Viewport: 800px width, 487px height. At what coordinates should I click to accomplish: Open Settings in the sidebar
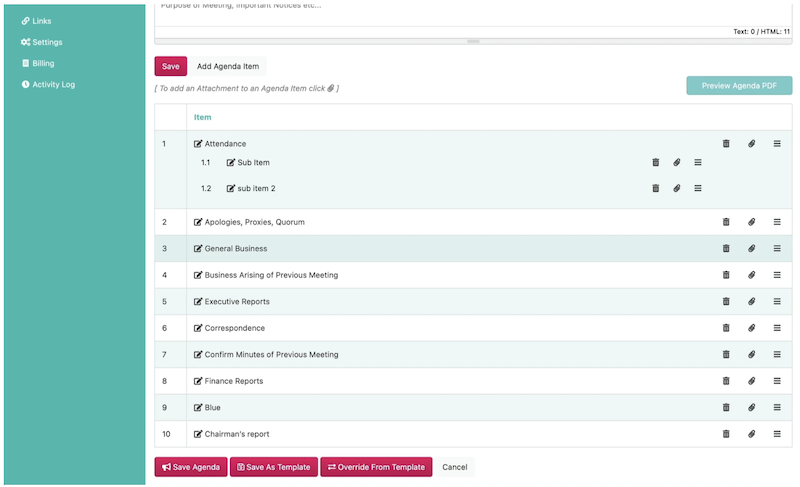point(42,42)
